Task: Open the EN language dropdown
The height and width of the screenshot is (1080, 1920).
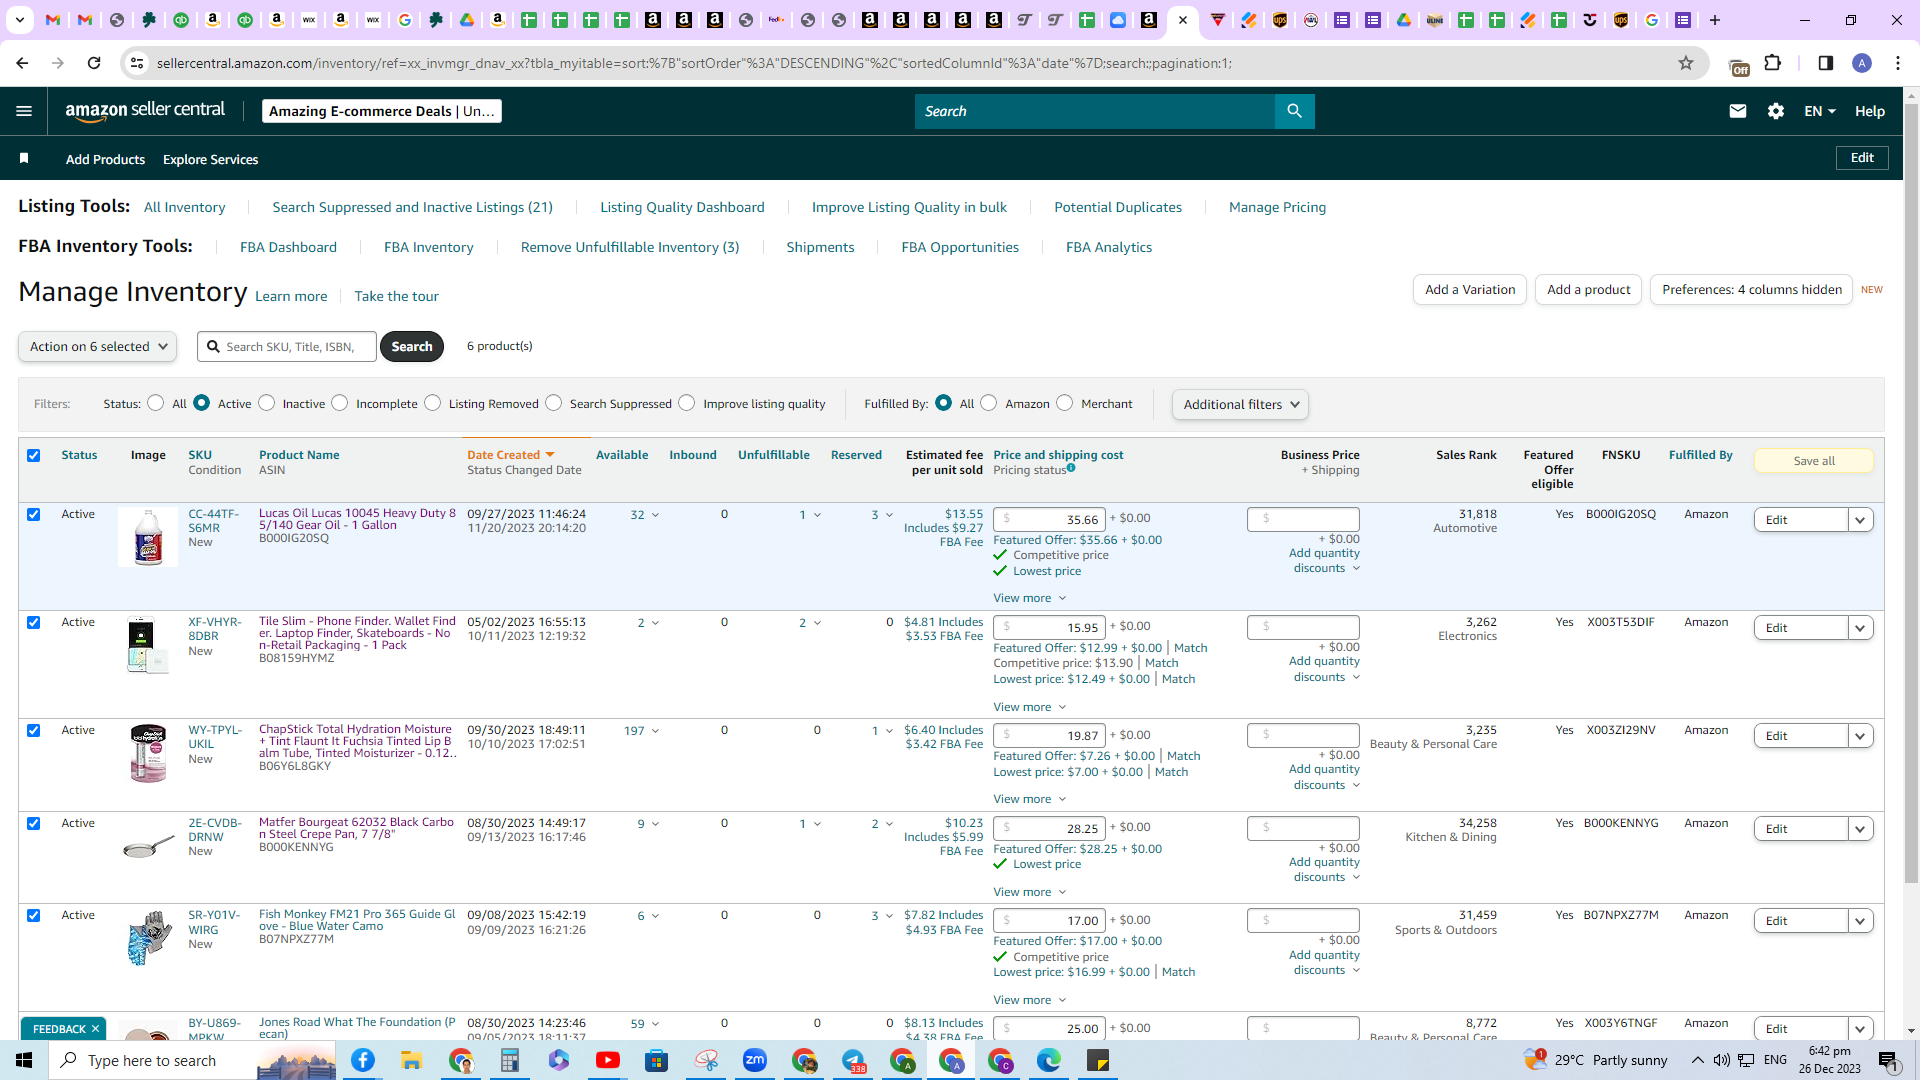Action: [1820, 111]
